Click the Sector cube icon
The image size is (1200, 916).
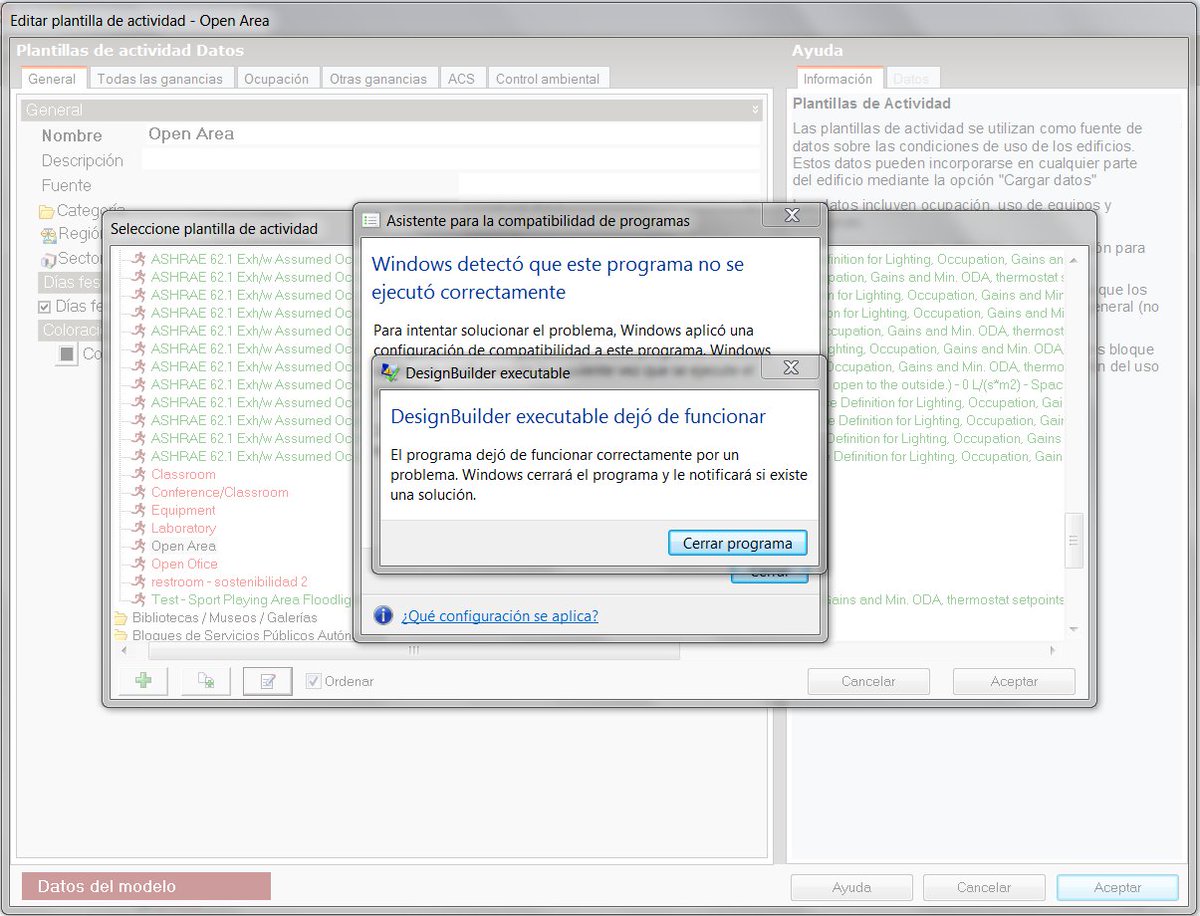tap(48, 260)
